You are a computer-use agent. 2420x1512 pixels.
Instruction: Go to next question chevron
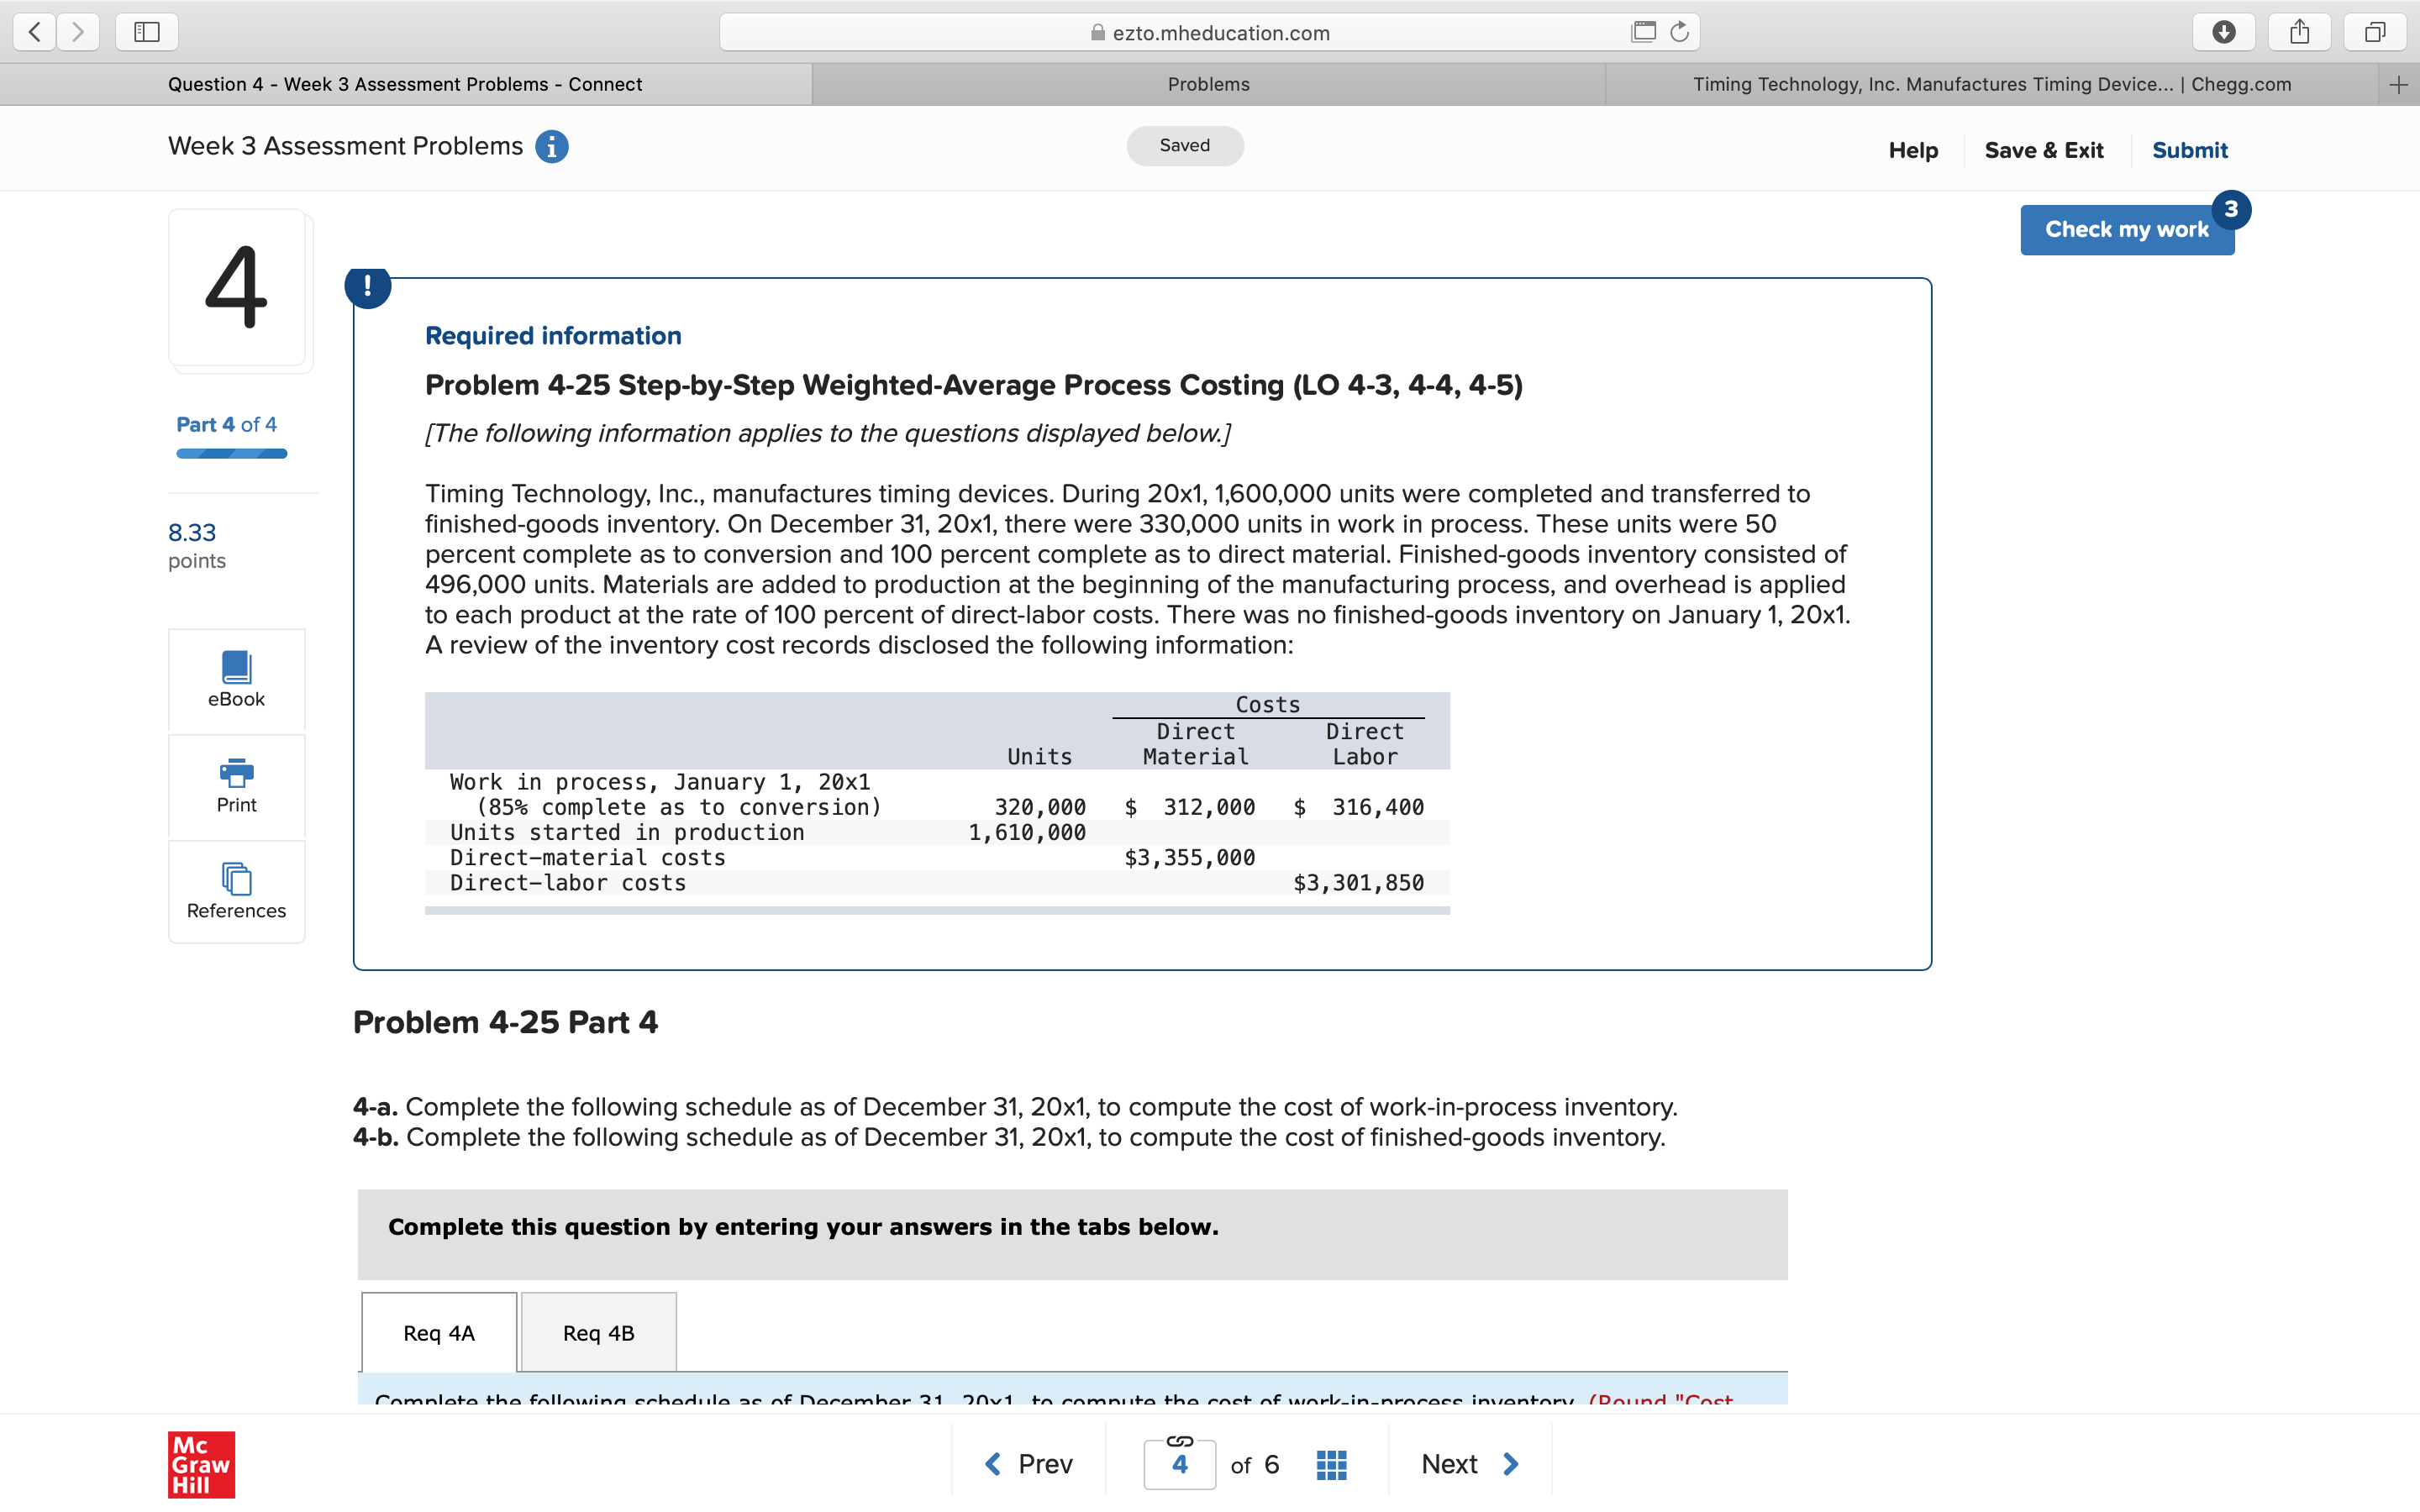tap(1510, 1464)
